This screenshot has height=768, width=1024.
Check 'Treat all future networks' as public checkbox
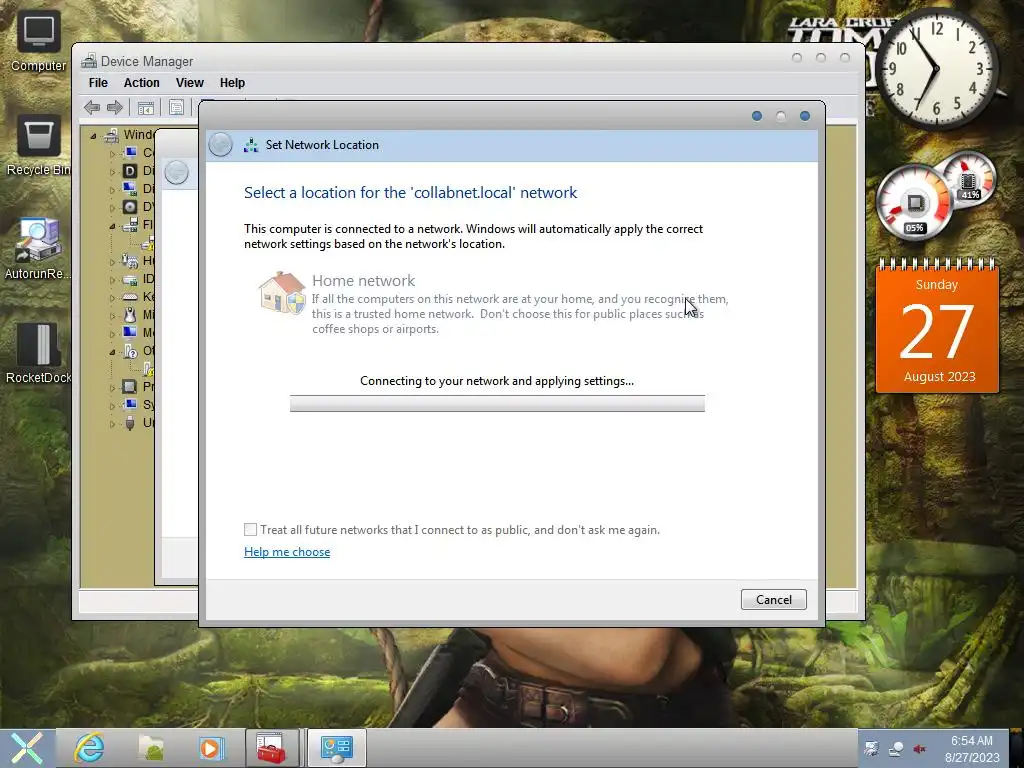[251, 530]
